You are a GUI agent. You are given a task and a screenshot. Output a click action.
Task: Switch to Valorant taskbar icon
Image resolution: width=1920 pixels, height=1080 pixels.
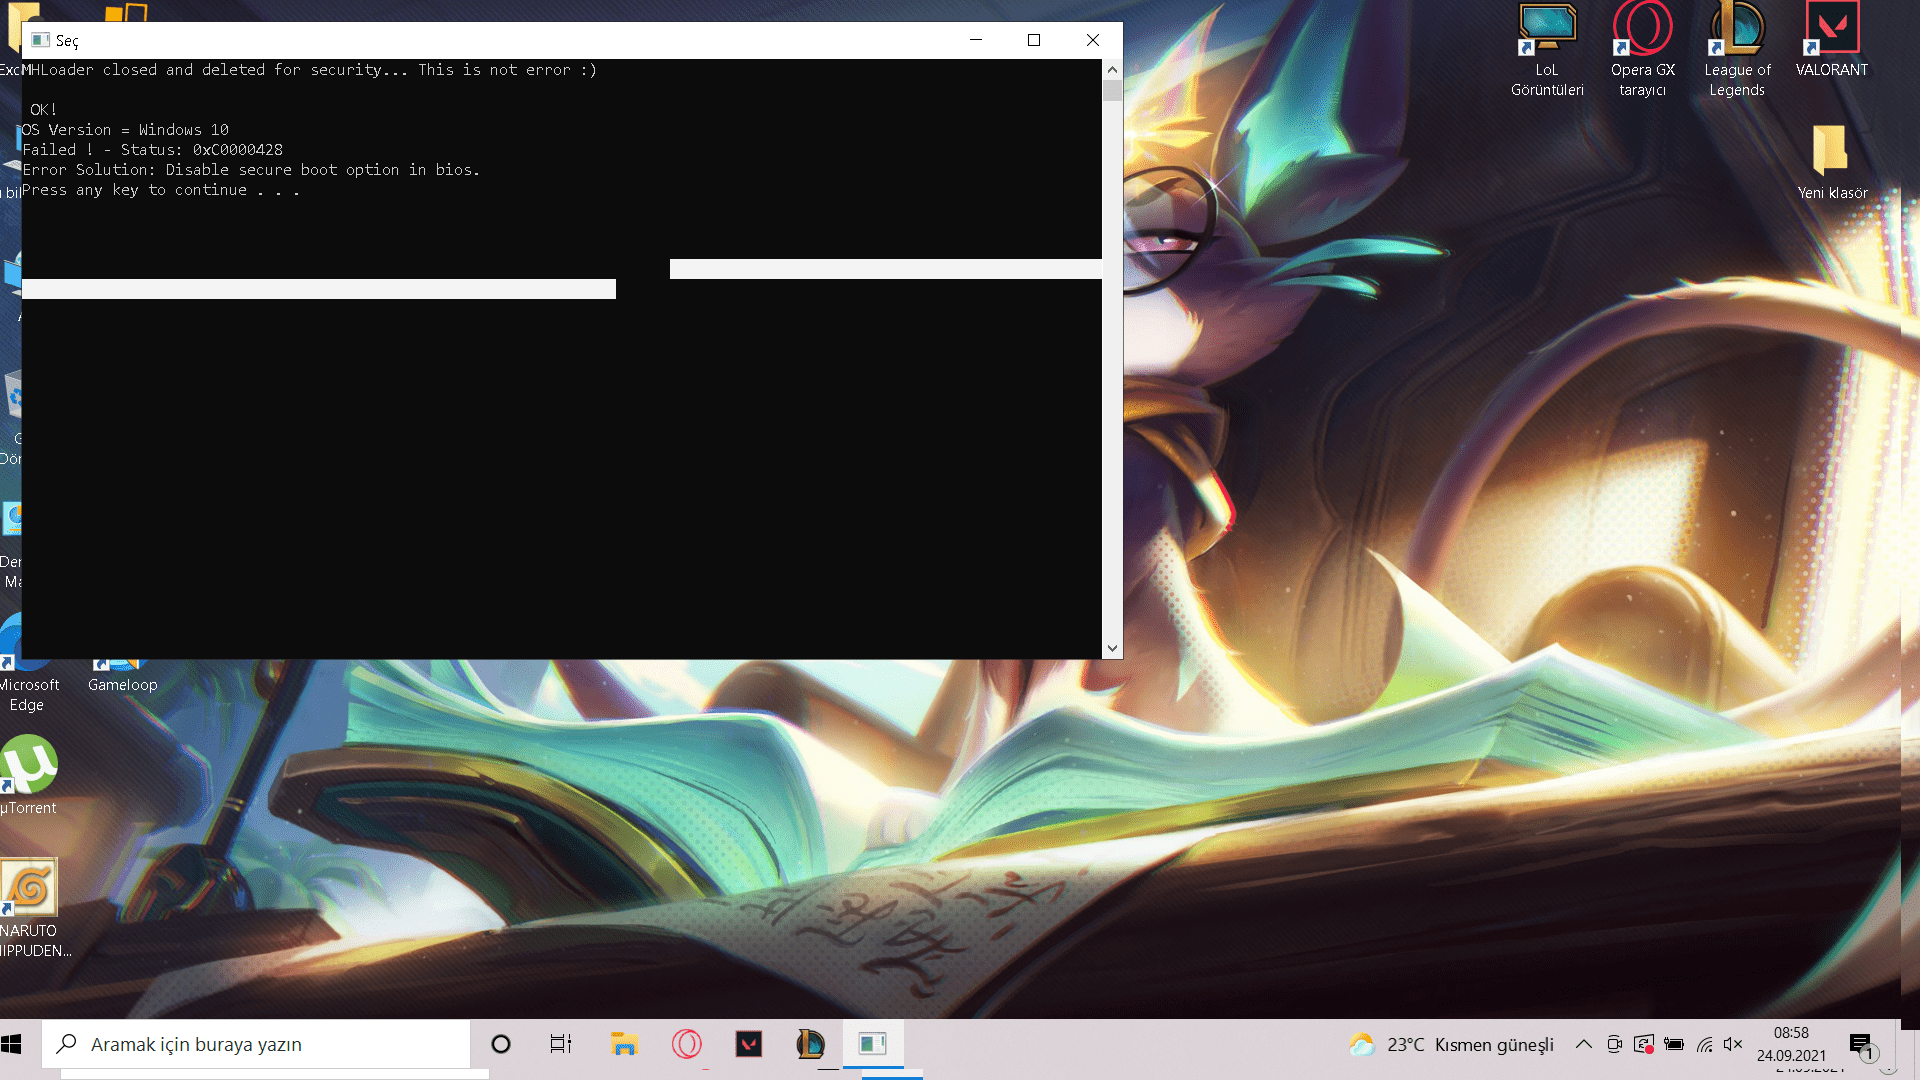(x=748, y=1044)
